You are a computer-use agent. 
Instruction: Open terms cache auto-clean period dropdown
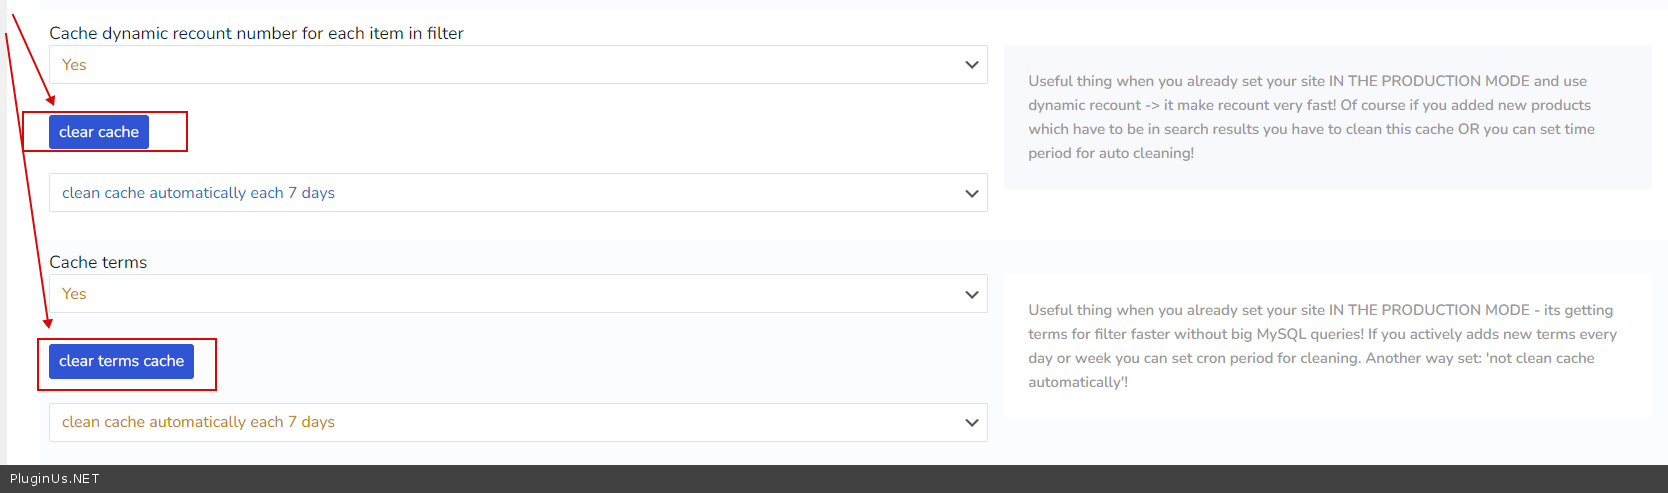tap(518, 422)
